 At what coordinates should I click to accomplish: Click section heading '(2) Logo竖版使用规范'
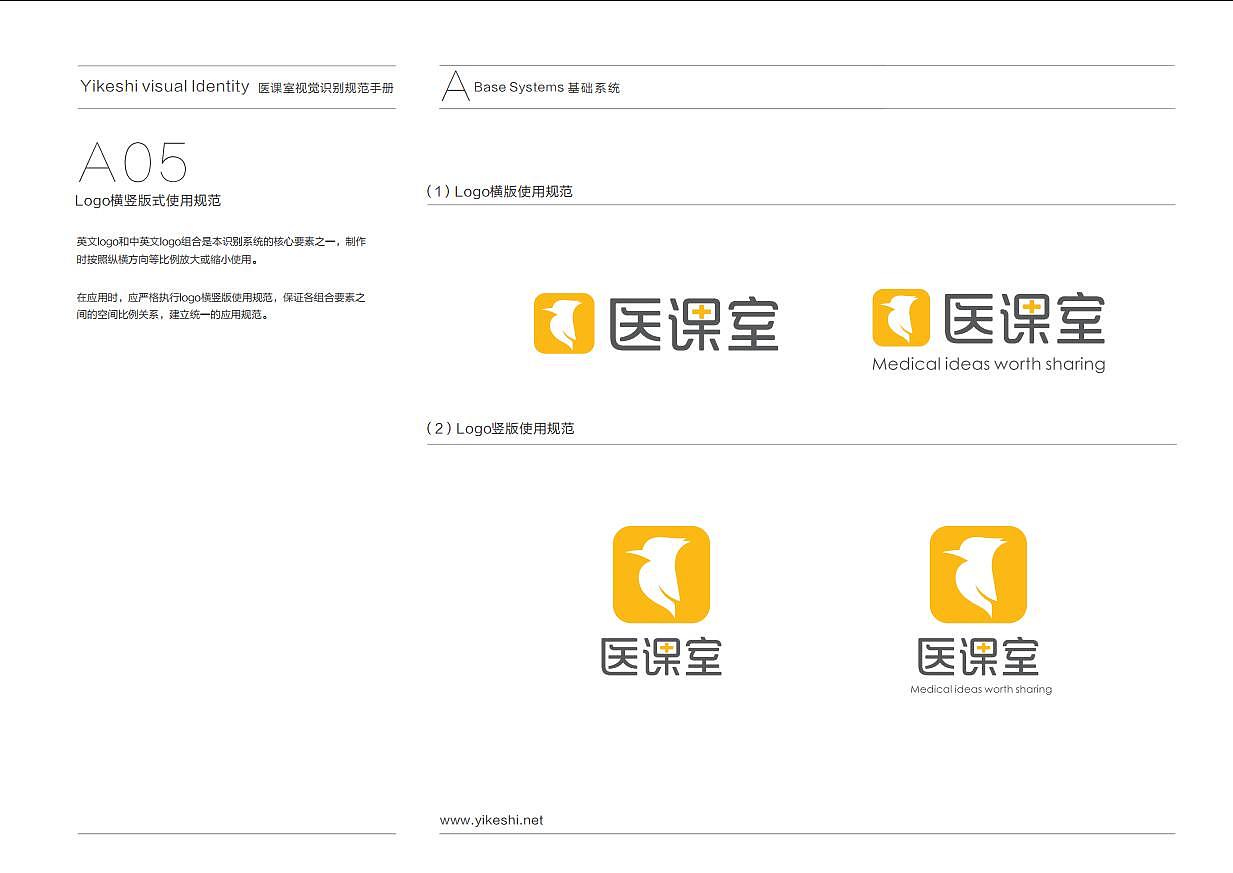pyautogui.click(x=500, y=428)
